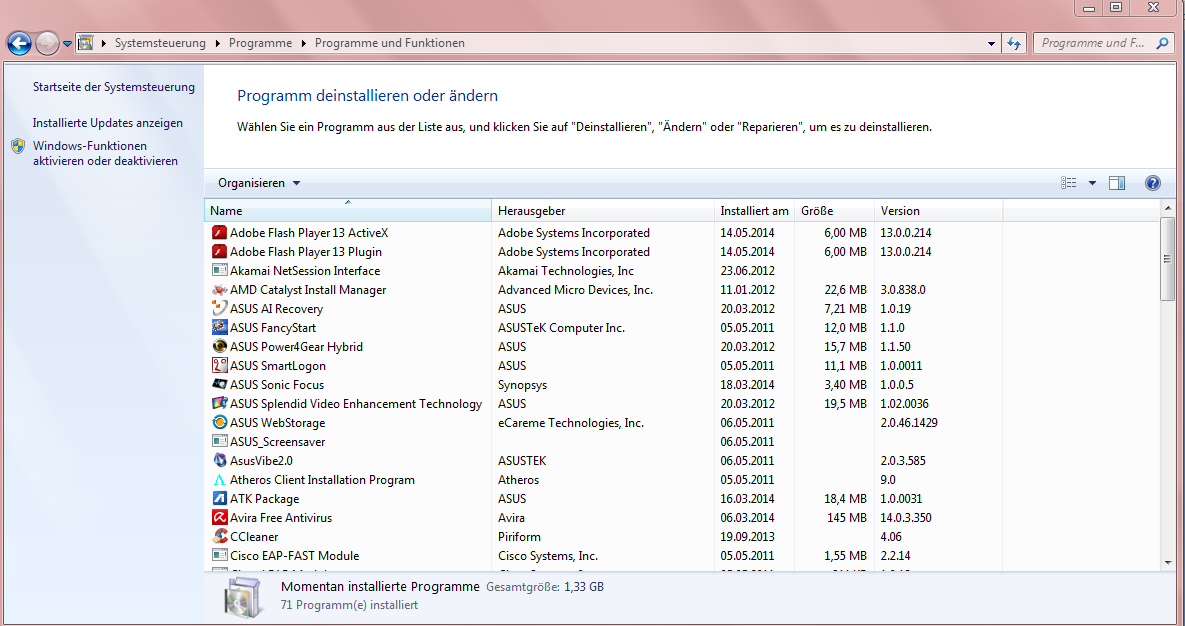
Task: Expand the view options dropdown arrow
Action: click(x=1092, y=183)
